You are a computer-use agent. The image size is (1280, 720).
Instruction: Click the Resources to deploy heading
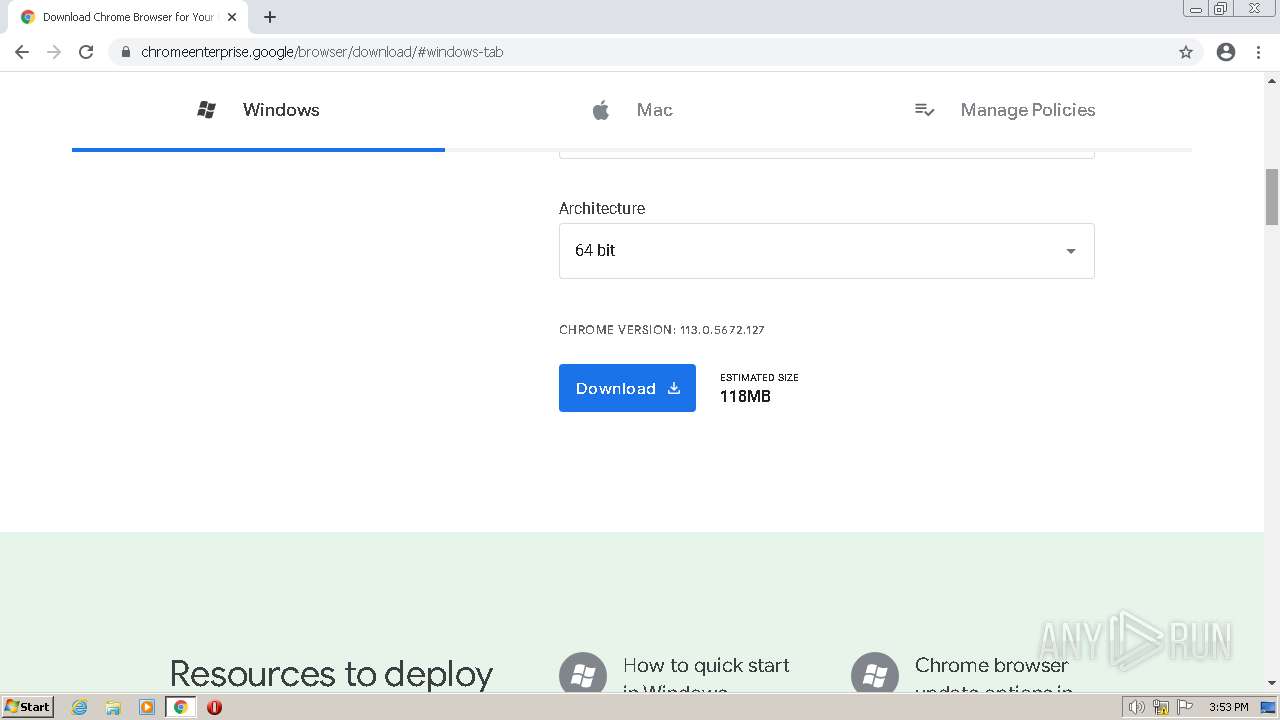click(x=331, y=674)
